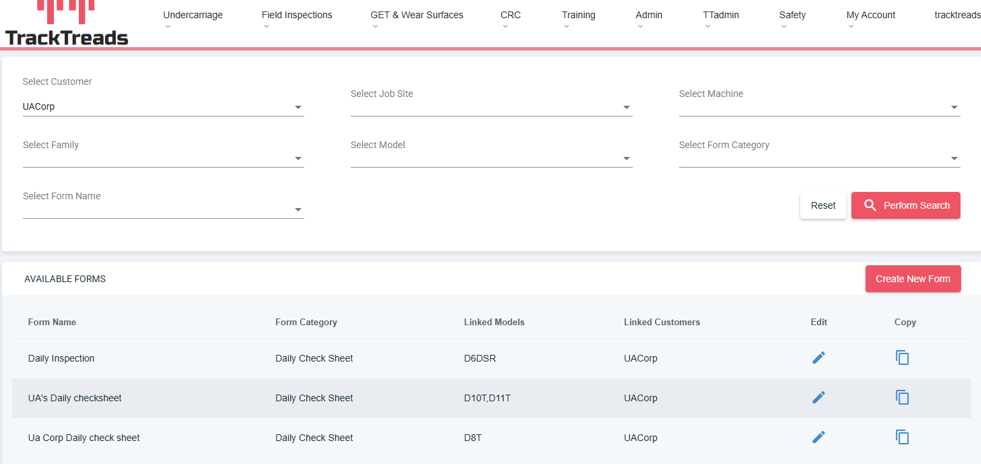Open the Field Inspections menu
Viewport: 981px width, 464px height.
pyautogui.click(x=296, y=16)
